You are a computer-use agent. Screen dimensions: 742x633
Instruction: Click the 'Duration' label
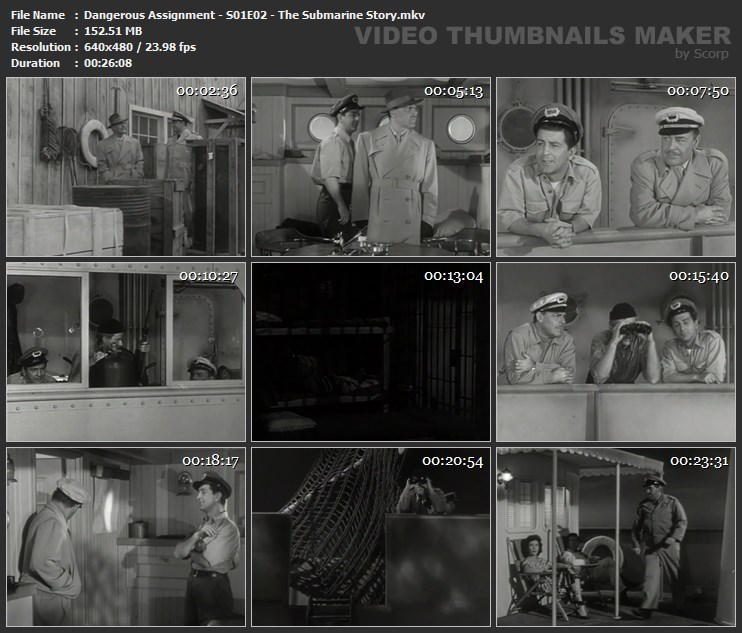coord(35,63)
